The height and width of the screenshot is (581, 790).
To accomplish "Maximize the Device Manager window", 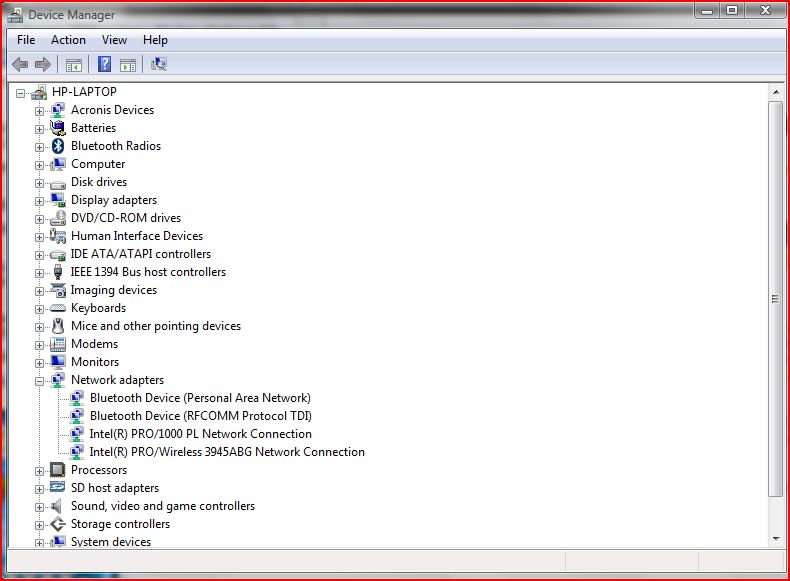I will [x=732, y=10].
